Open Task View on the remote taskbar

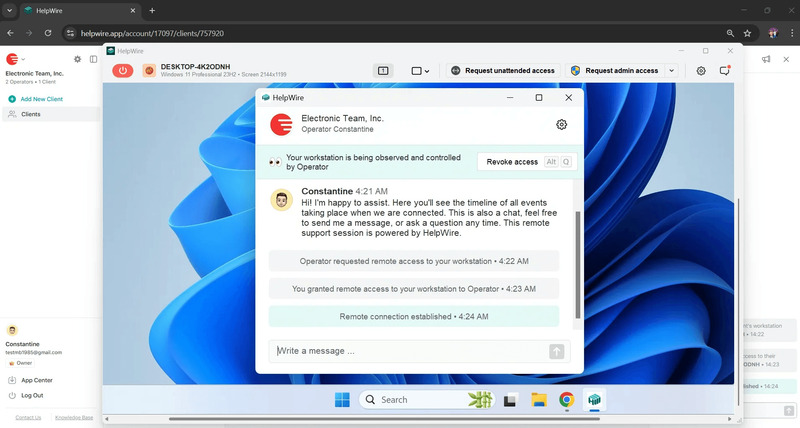click(x=511, y=400)
